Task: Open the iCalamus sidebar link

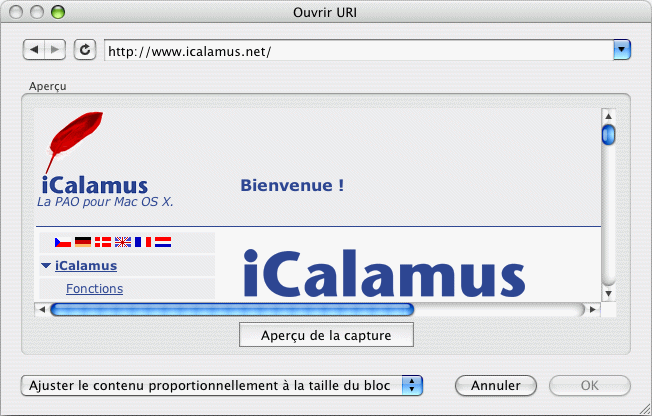Action: (x=86, y=266)
